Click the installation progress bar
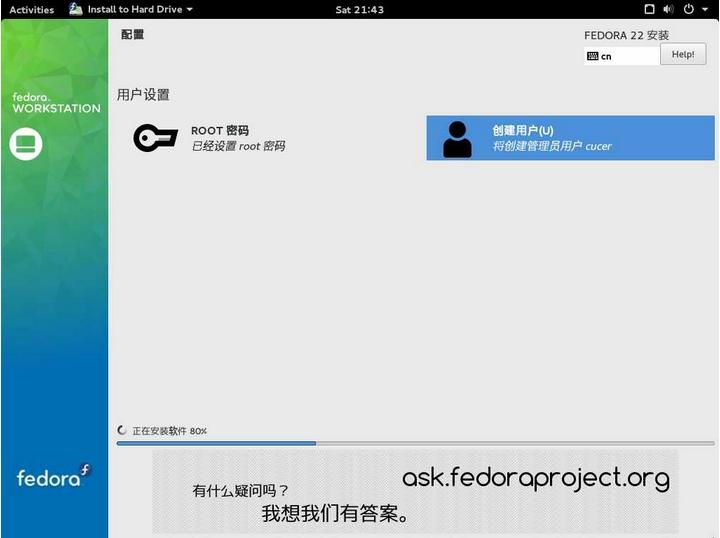720x538 pixels. [416, 443]
